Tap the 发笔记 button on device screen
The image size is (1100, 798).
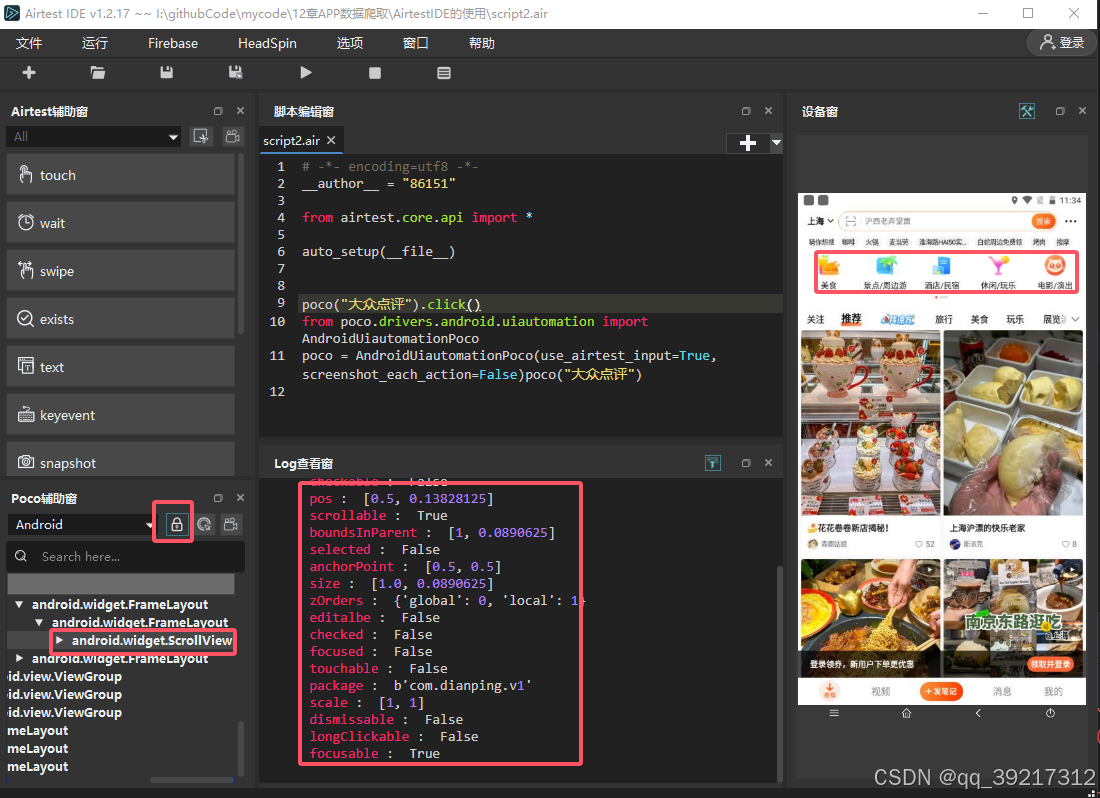click(941, 691)
